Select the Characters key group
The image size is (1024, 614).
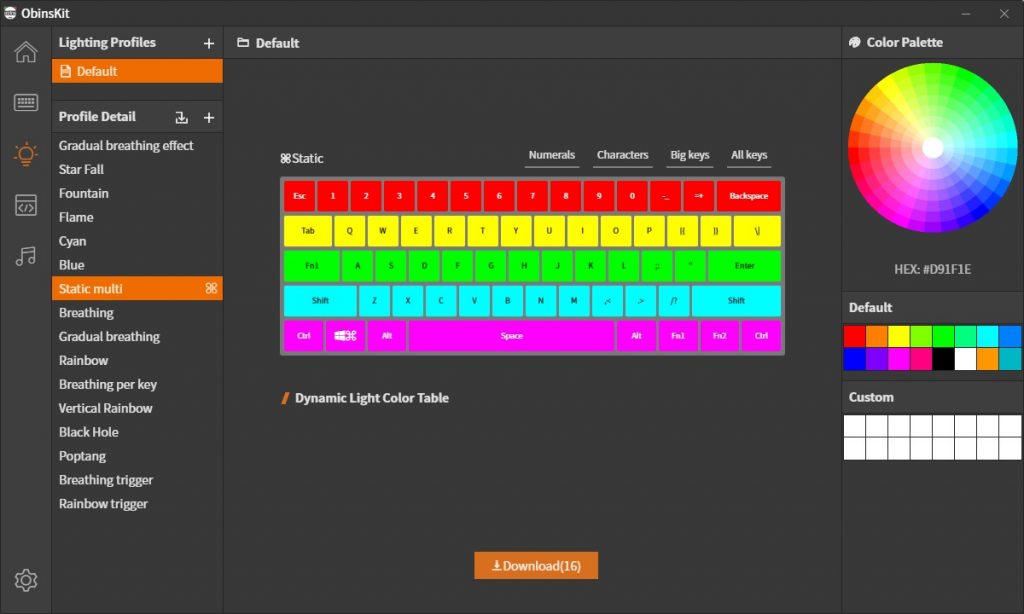(x=622, y=155)
